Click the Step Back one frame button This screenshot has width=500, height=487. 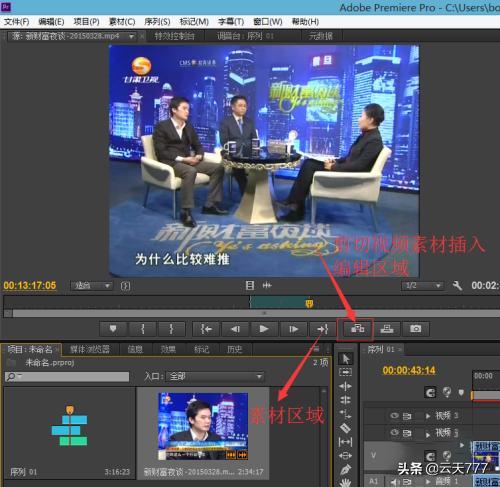click(x=235, y=329)
